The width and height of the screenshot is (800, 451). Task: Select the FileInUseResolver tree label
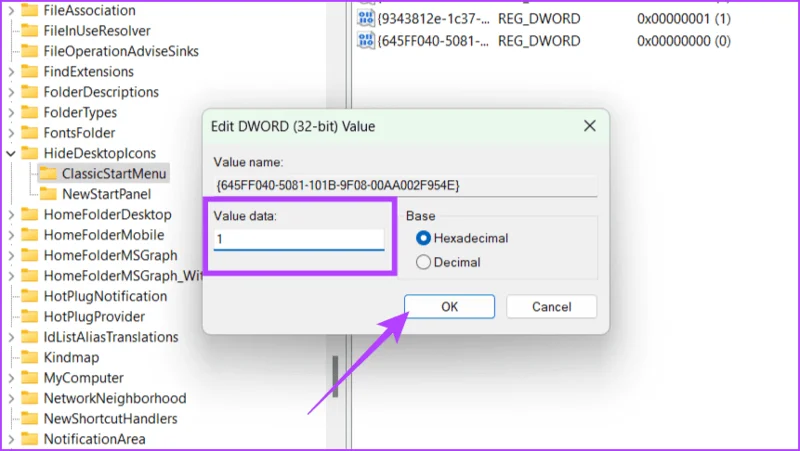[97, 31]
